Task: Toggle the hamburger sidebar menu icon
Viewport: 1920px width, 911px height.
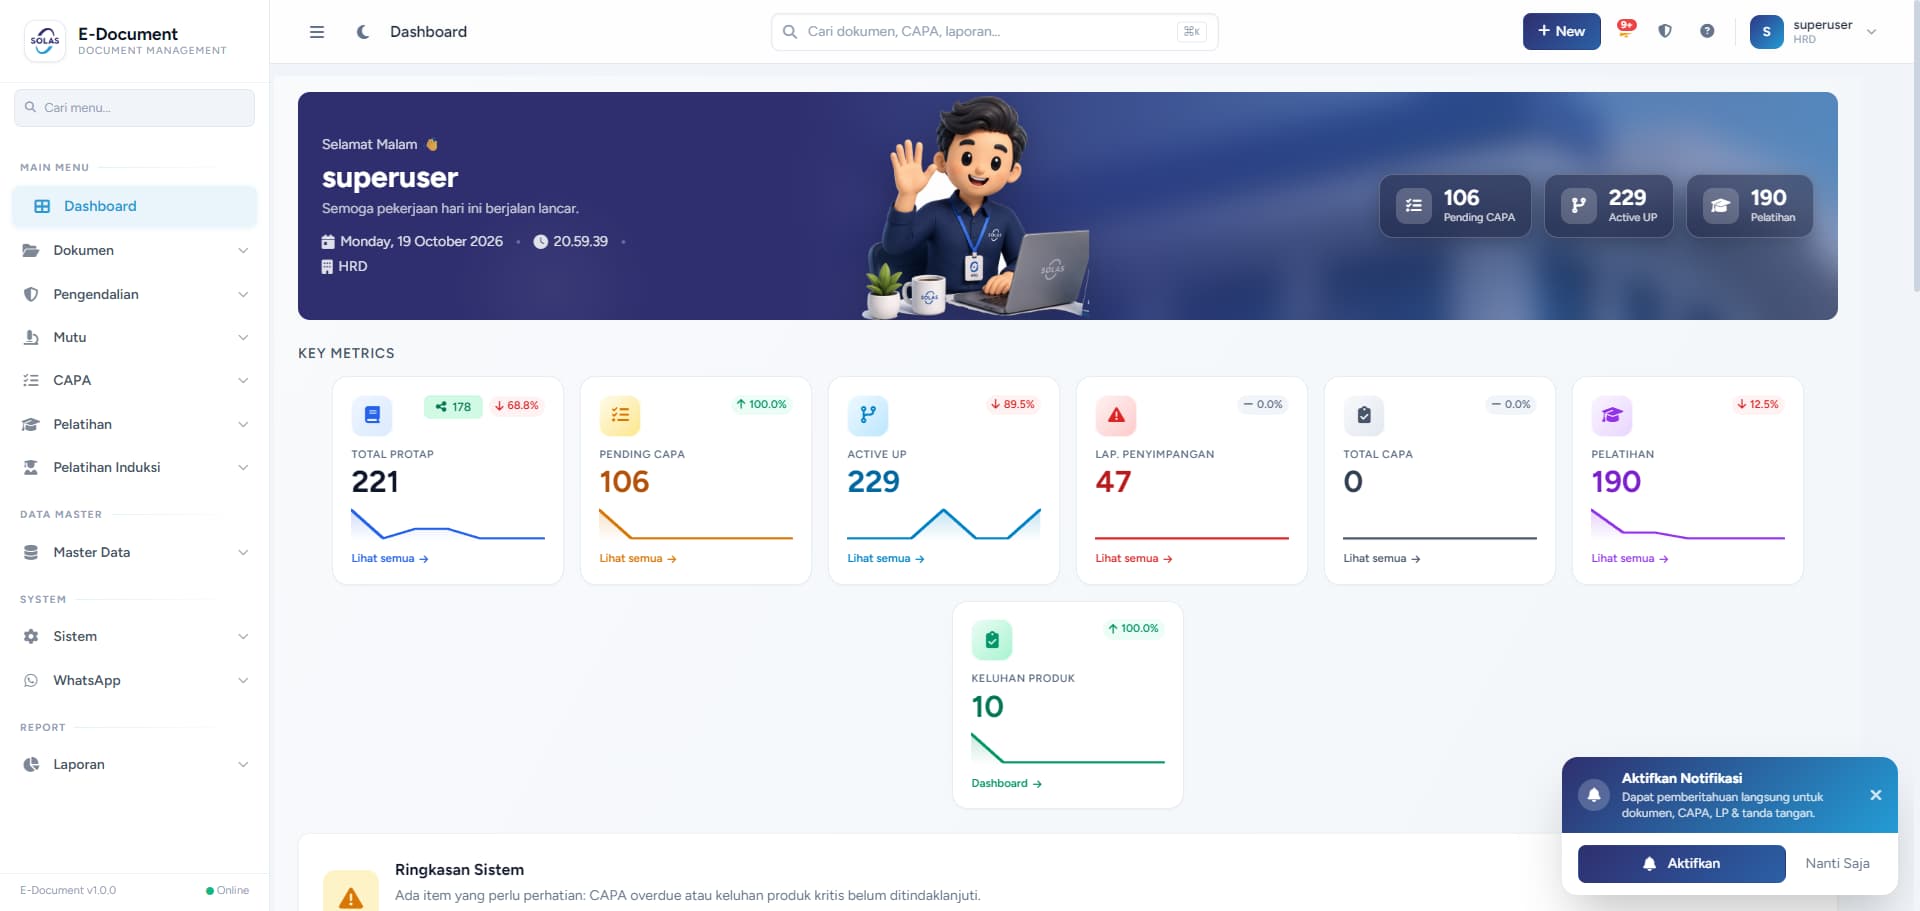Action: (x=317, y=32)
